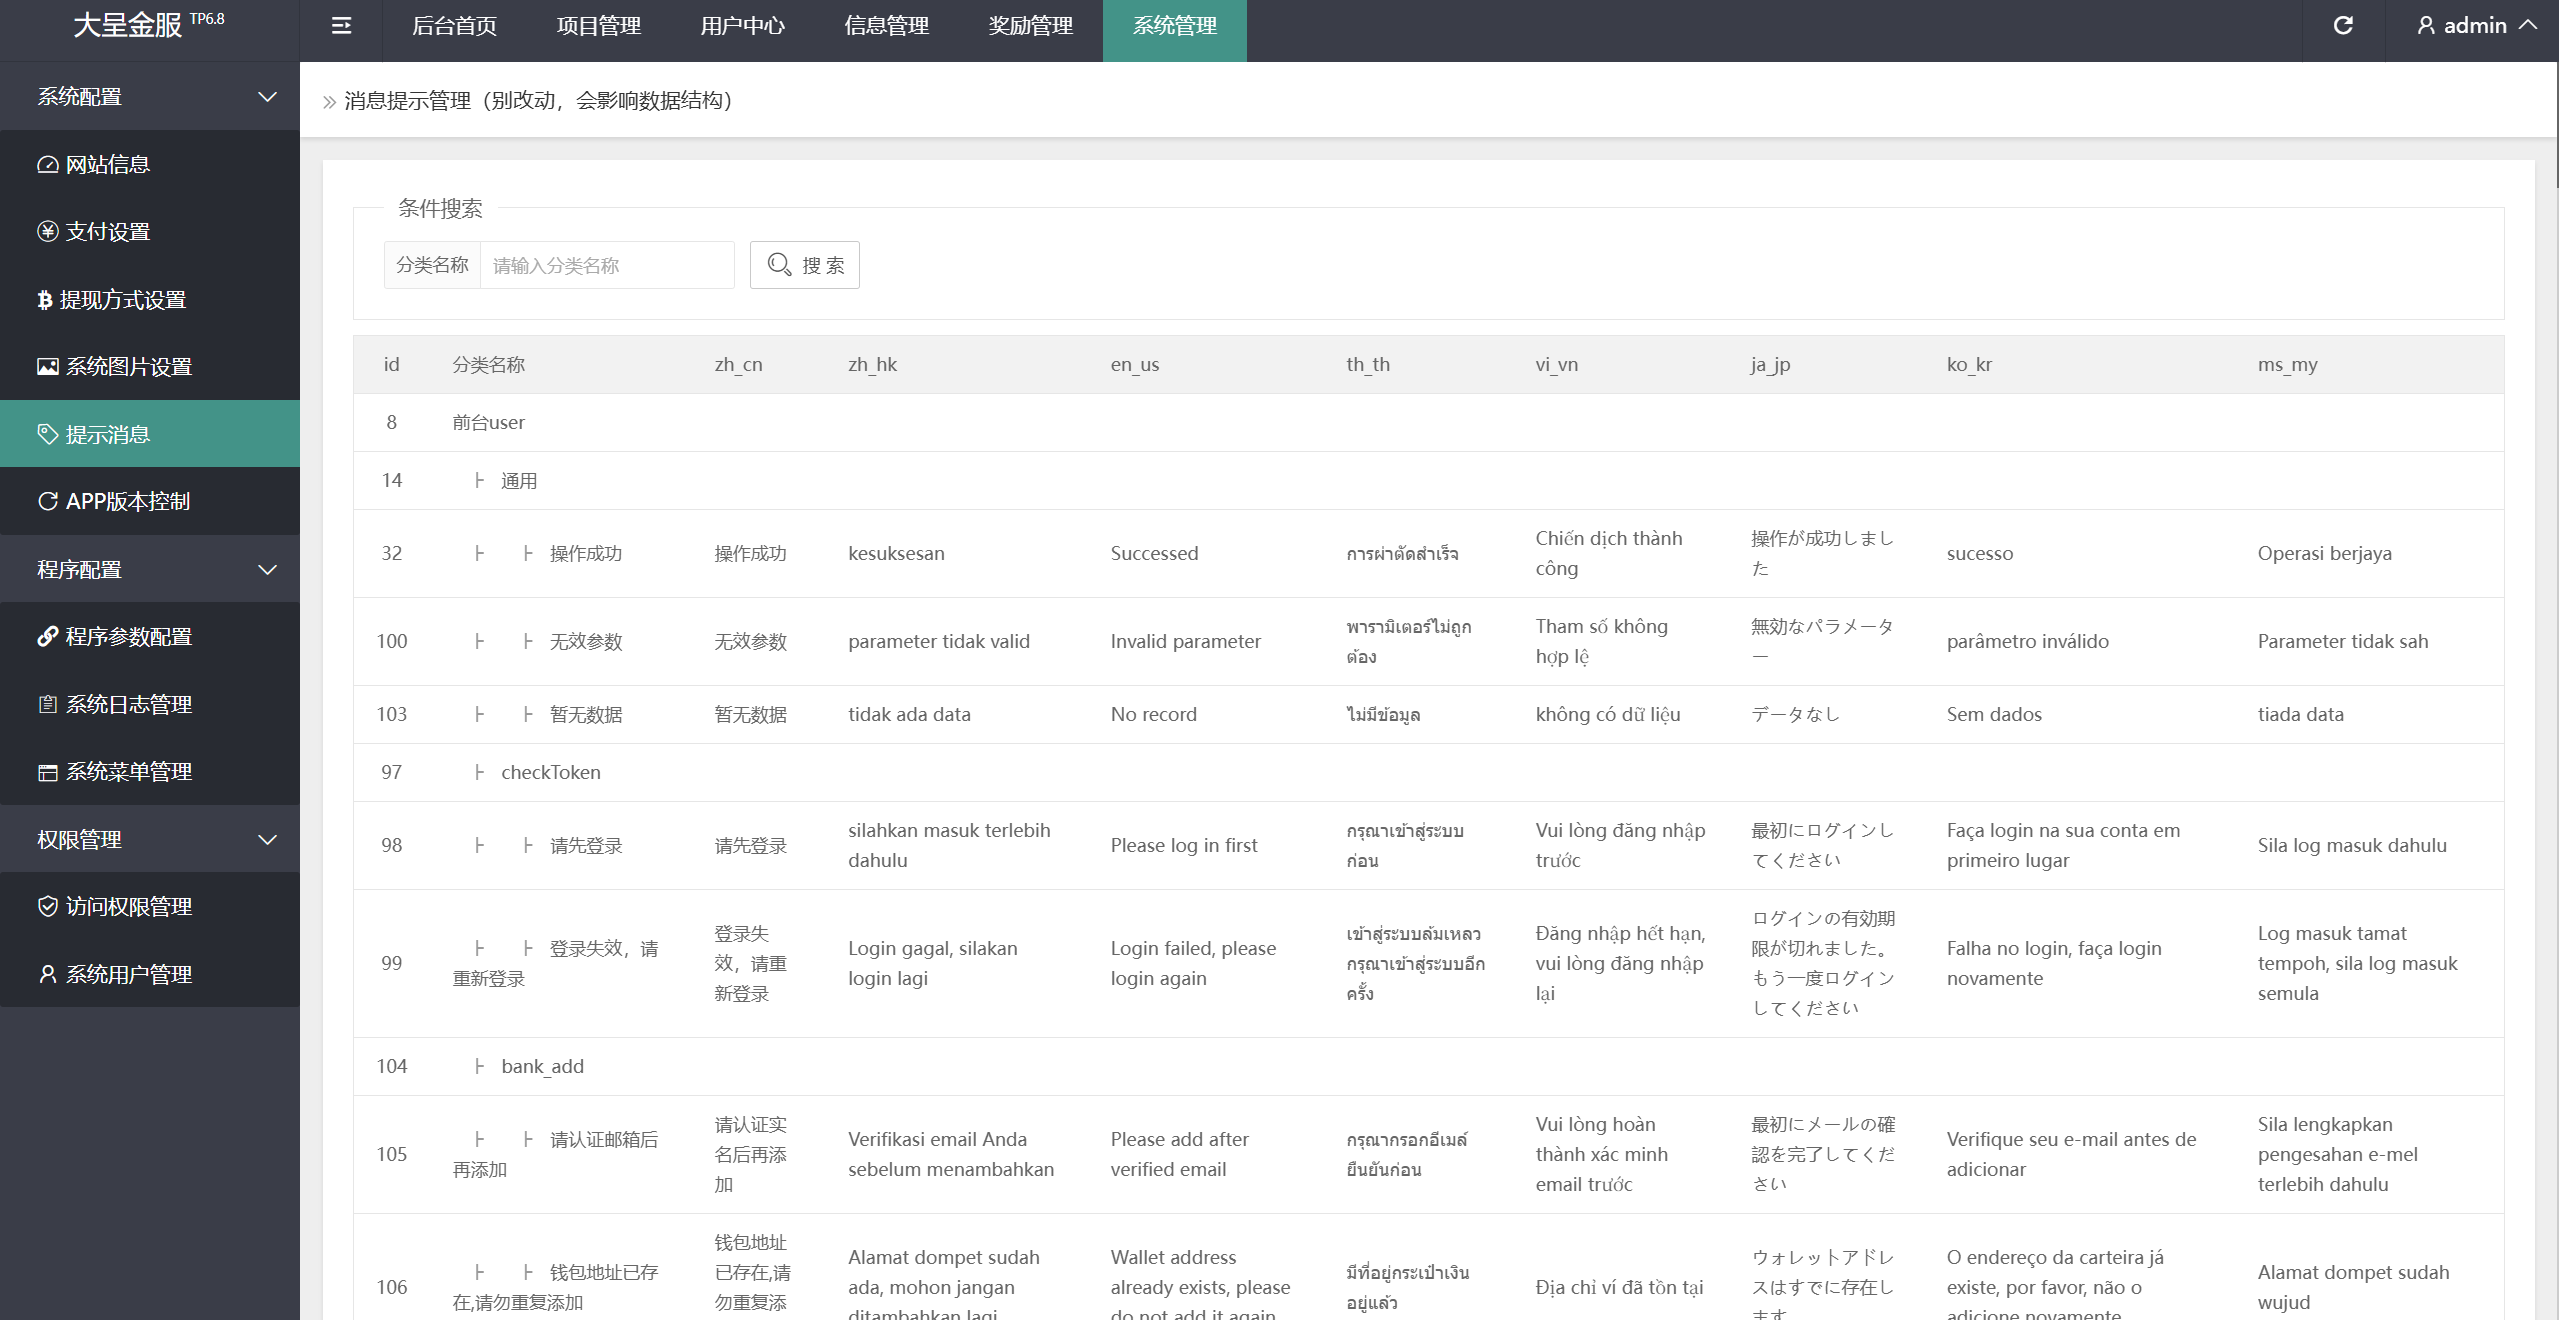Open the admin user dropdown
Image resolution: width=2559 pixels, height=1320 pixels.
point(2476,26)
